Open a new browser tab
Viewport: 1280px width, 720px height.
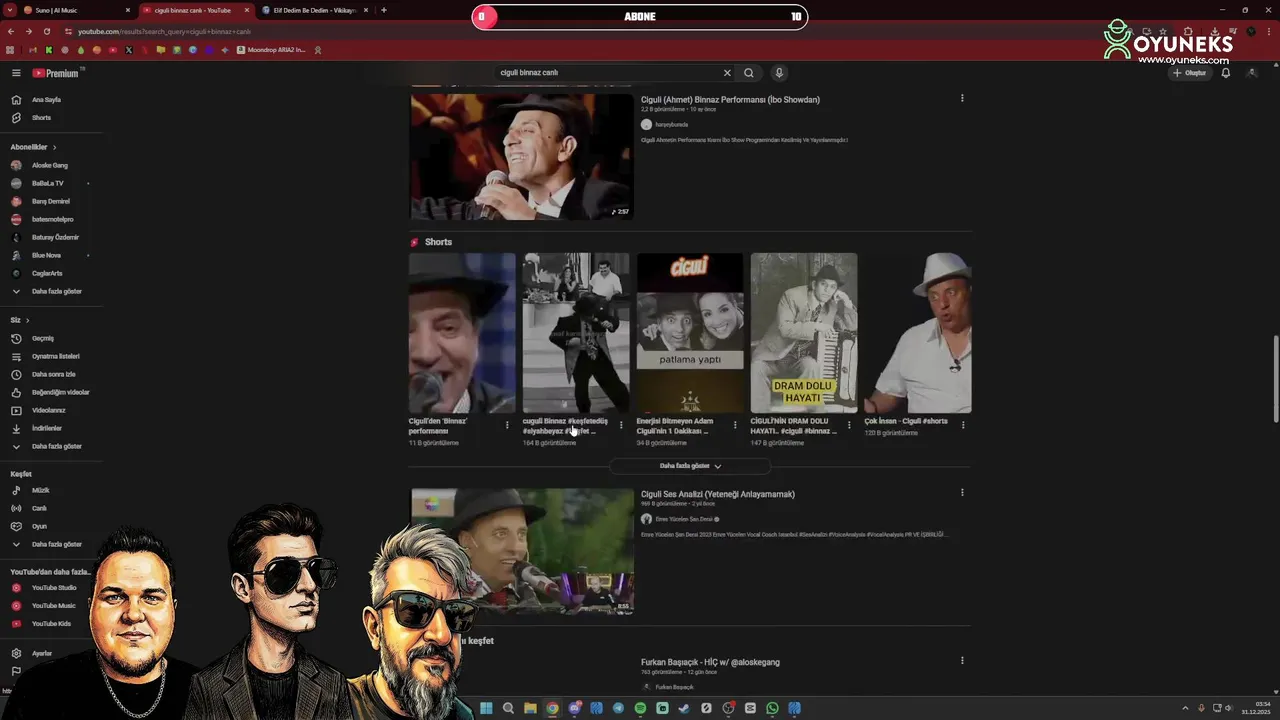click(x=383, y=10)
